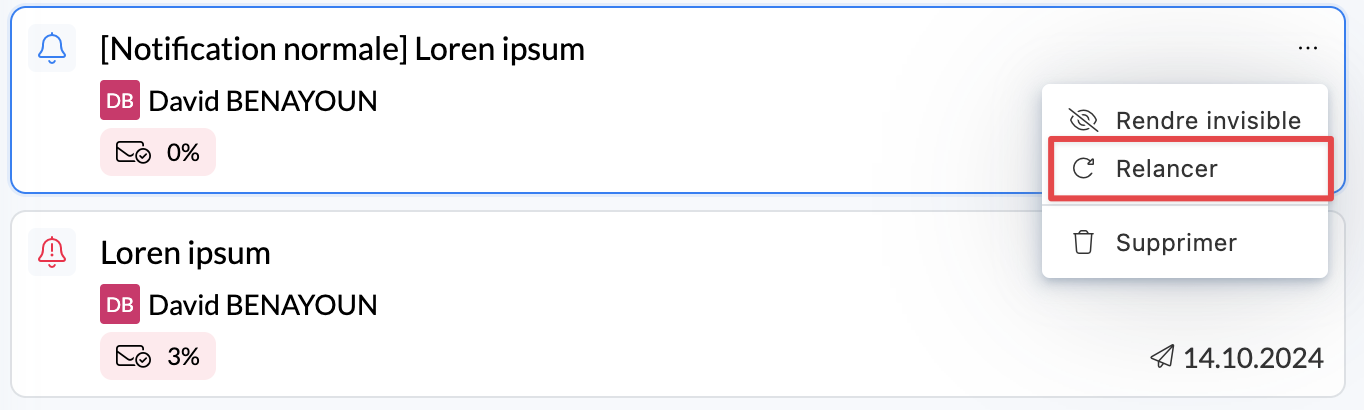Click the trash can icon
The image size is (1364, 410).
(x=1083, y=243)
